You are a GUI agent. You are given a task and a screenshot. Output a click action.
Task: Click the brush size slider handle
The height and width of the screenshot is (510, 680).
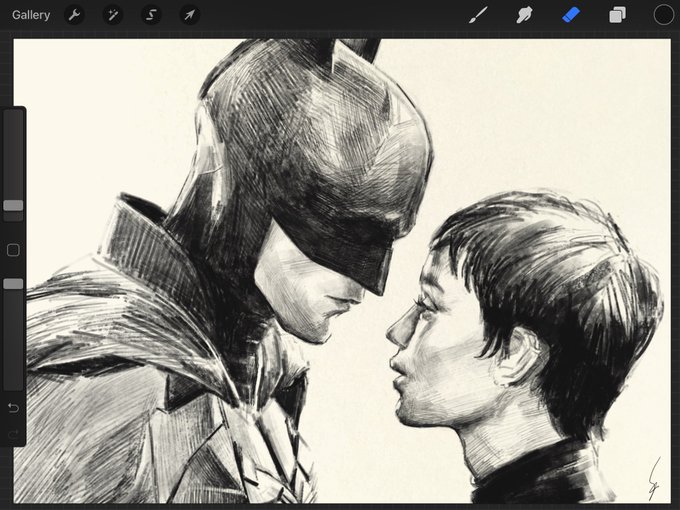coord(13,206)
